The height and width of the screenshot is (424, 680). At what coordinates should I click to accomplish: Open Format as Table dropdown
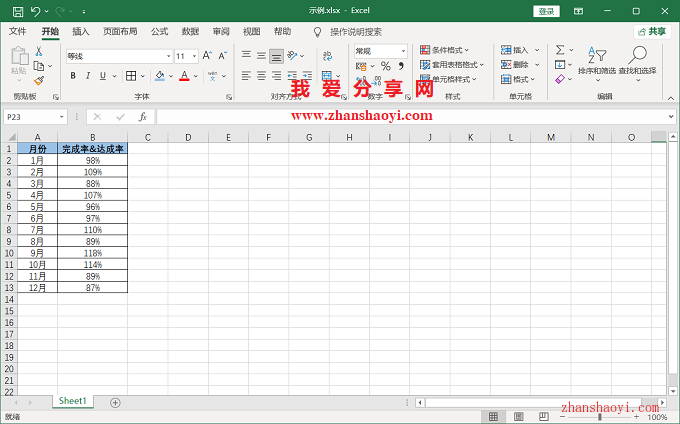tap(451, 65)
